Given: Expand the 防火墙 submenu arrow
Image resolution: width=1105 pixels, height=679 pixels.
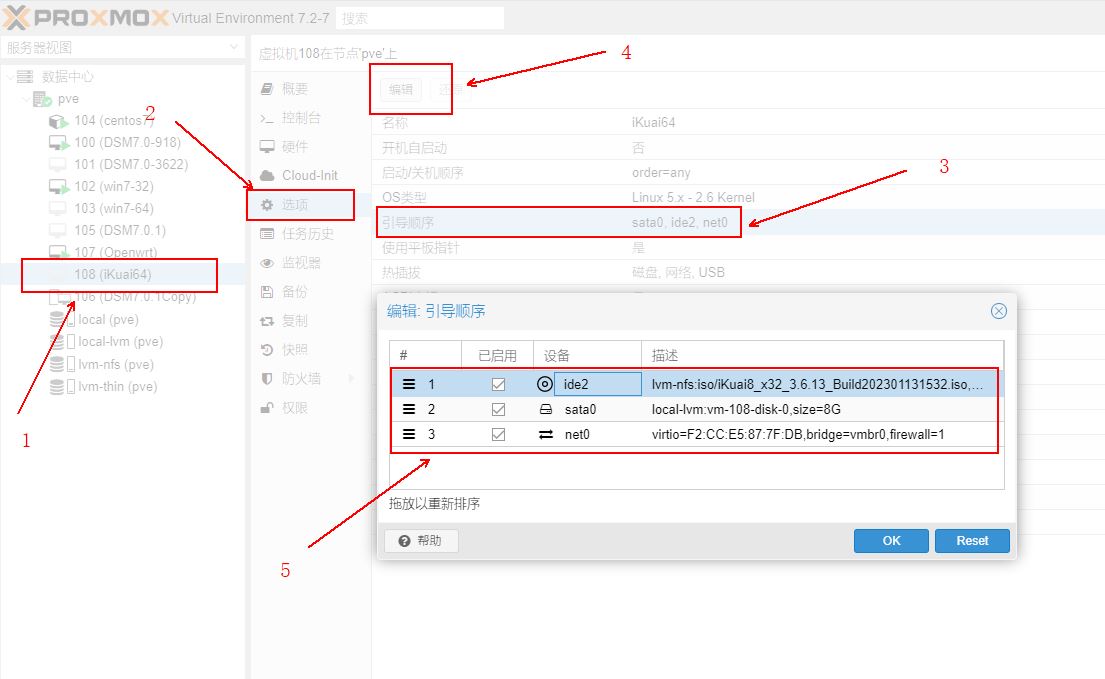Looking at the screenshot, I should (x=352, y=378).
